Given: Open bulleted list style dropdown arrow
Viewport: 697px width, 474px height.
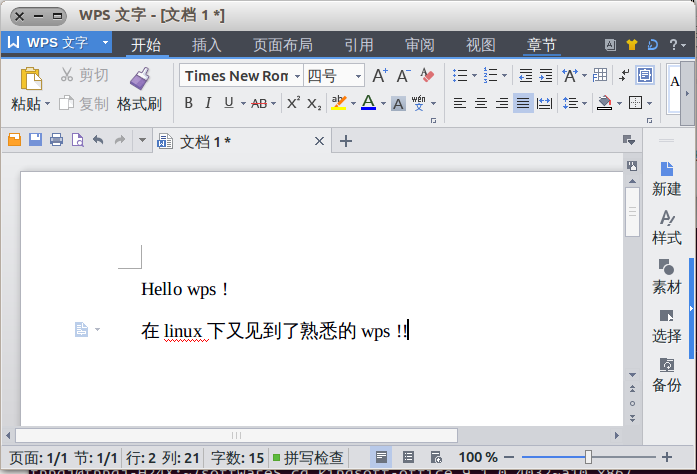Looking at the screenshot, I should pos(474,76).
